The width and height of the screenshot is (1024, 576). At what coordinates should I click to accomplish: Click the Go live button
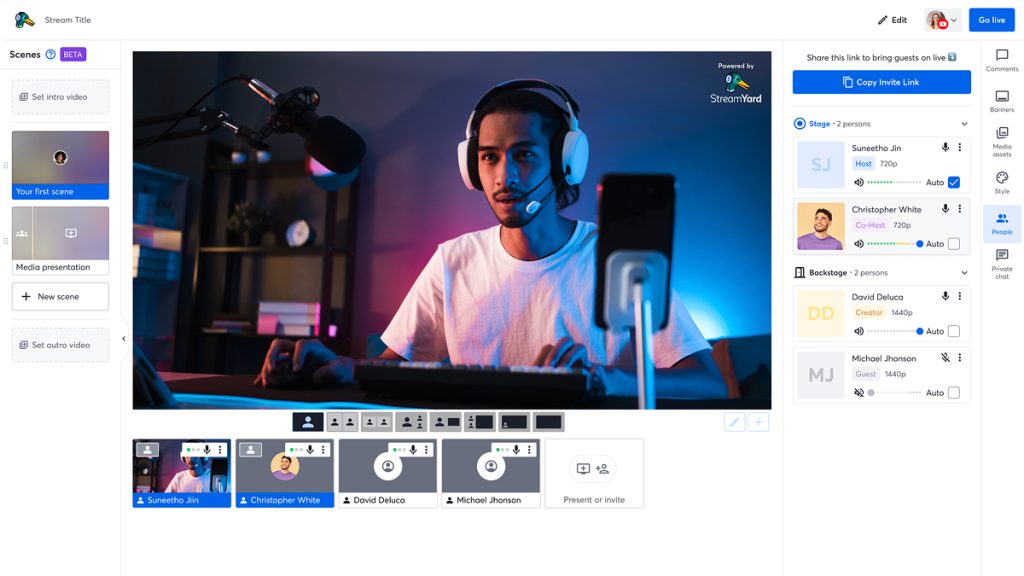coord(991,20)
